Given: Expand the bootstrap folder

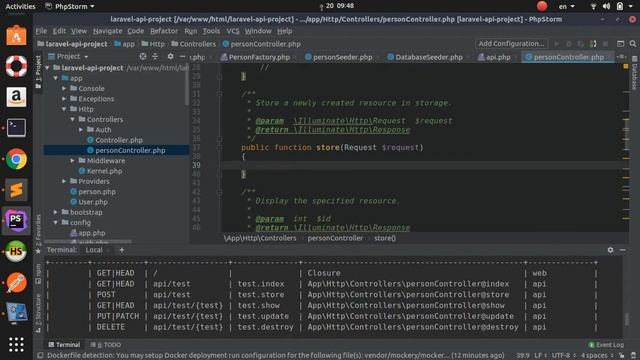Looking at the screenshot, I should 56,212.
